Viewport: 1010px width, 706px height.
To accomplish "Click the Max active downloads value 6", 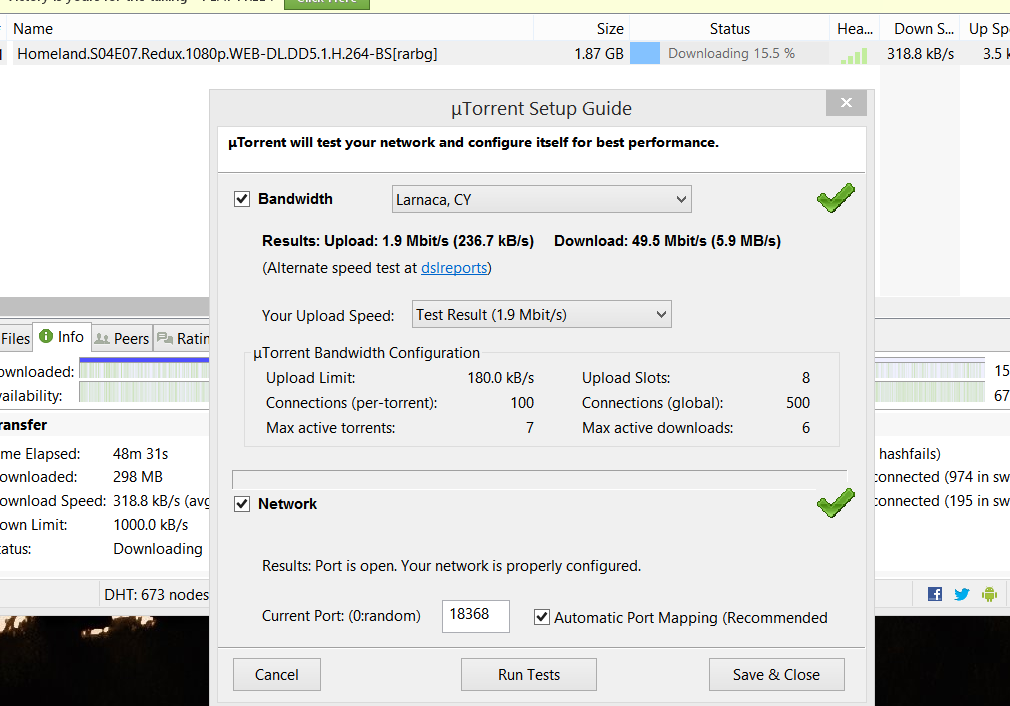I will [x=806, y=428].
